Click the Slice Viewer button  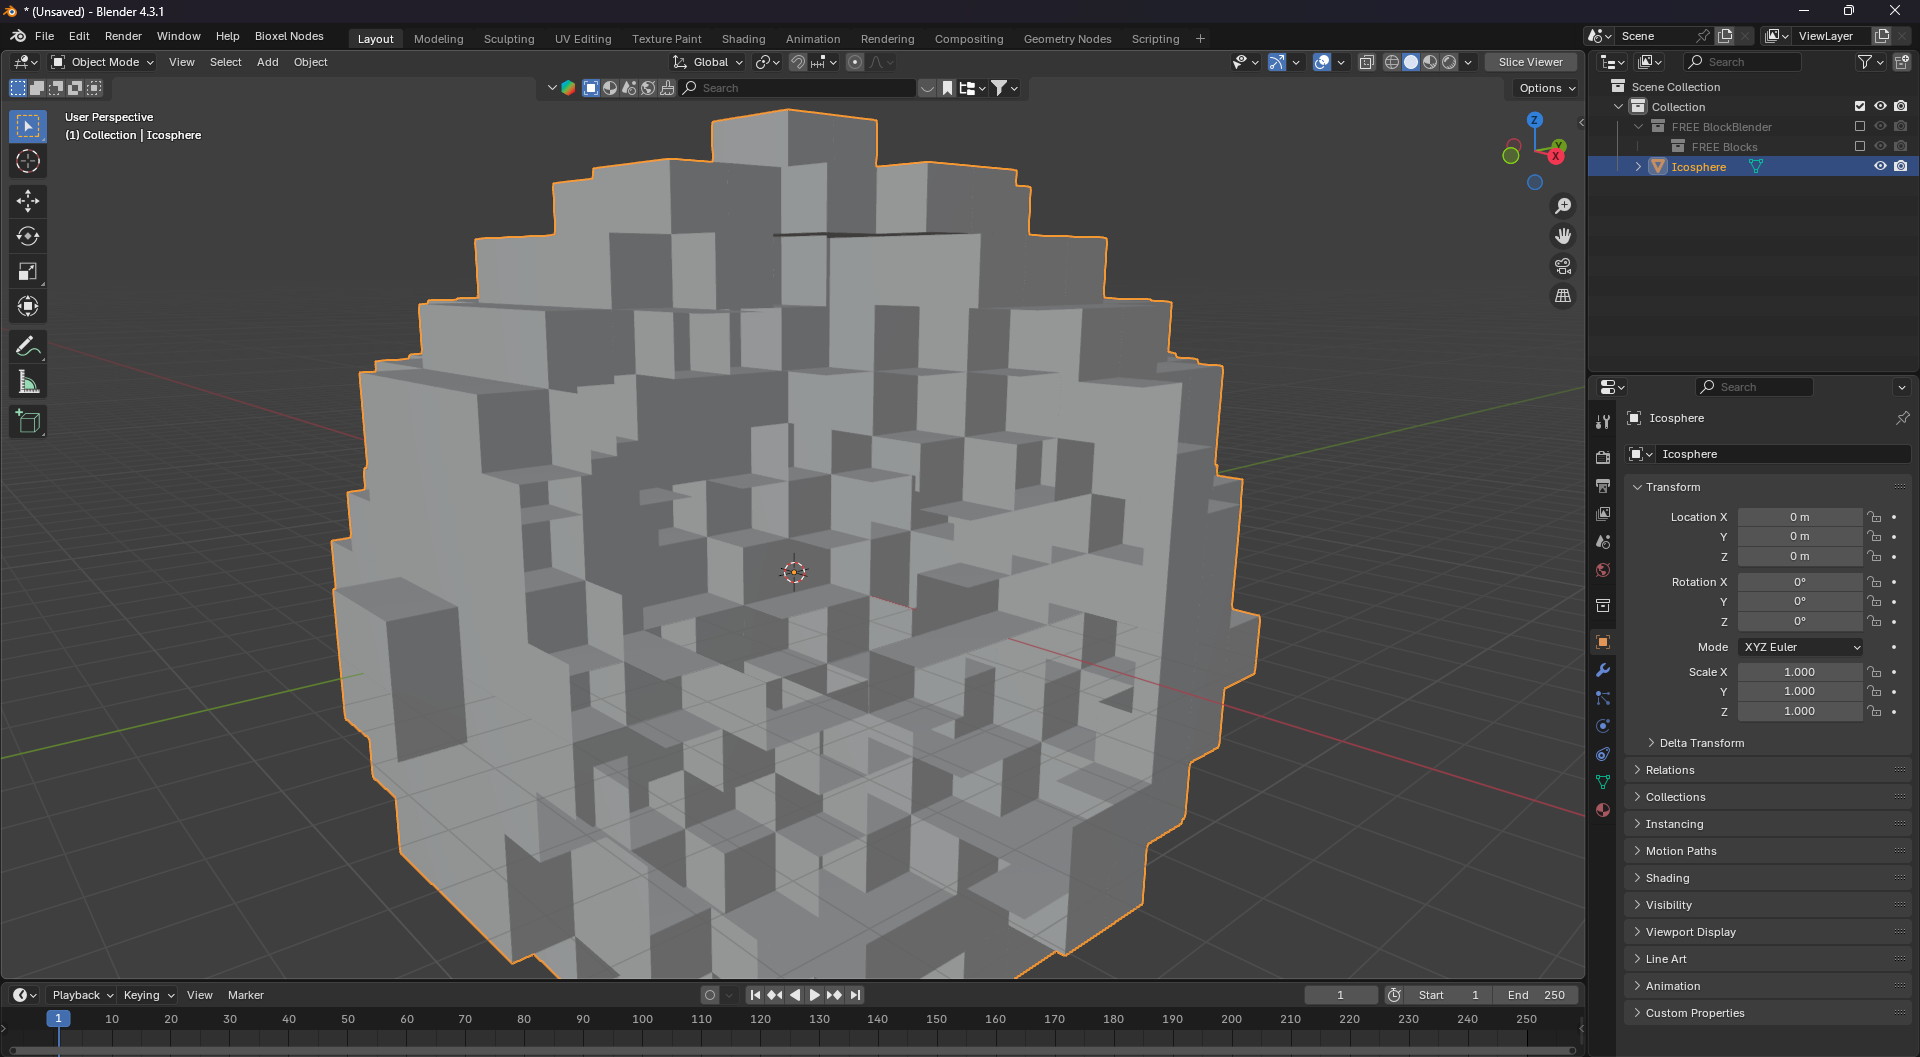pyautogui.click(x=1530, y=62)
